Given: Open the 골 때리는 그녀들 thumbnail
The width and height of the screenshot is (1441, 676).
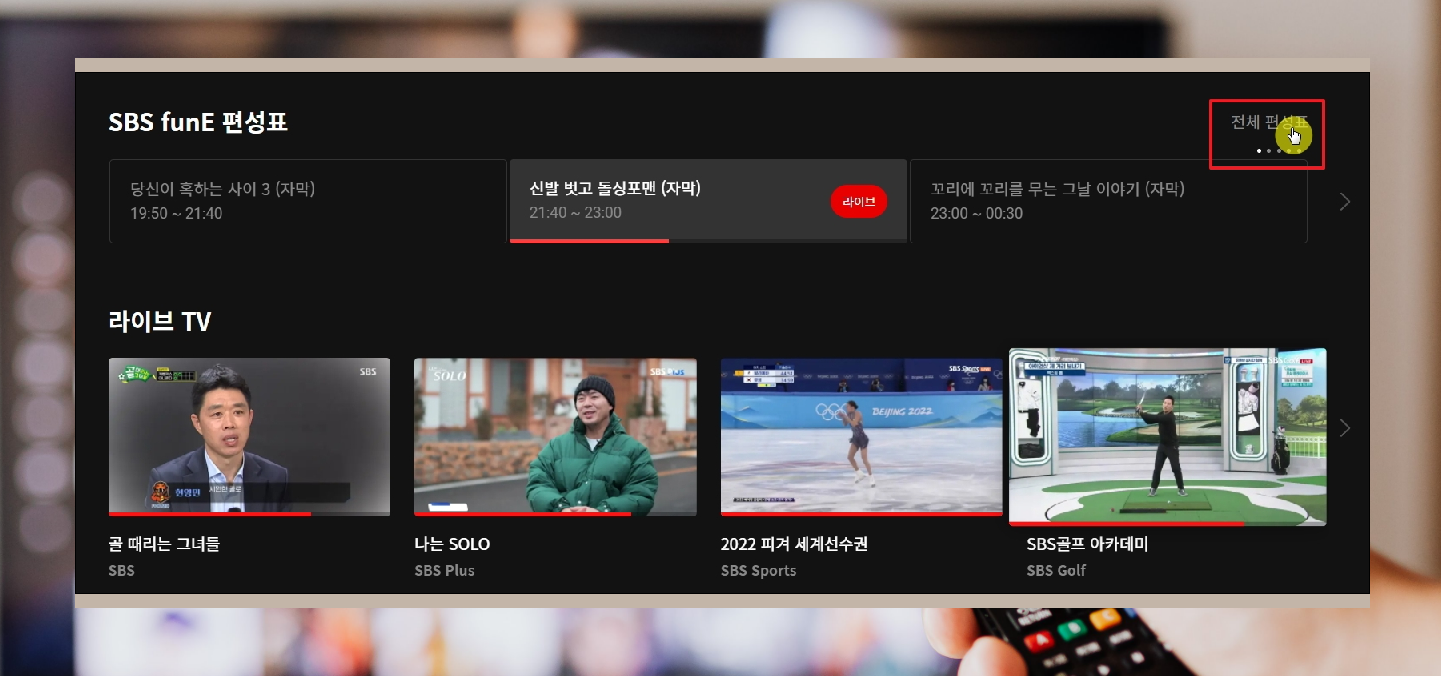Looking at the screenshot, I should 249,437.
